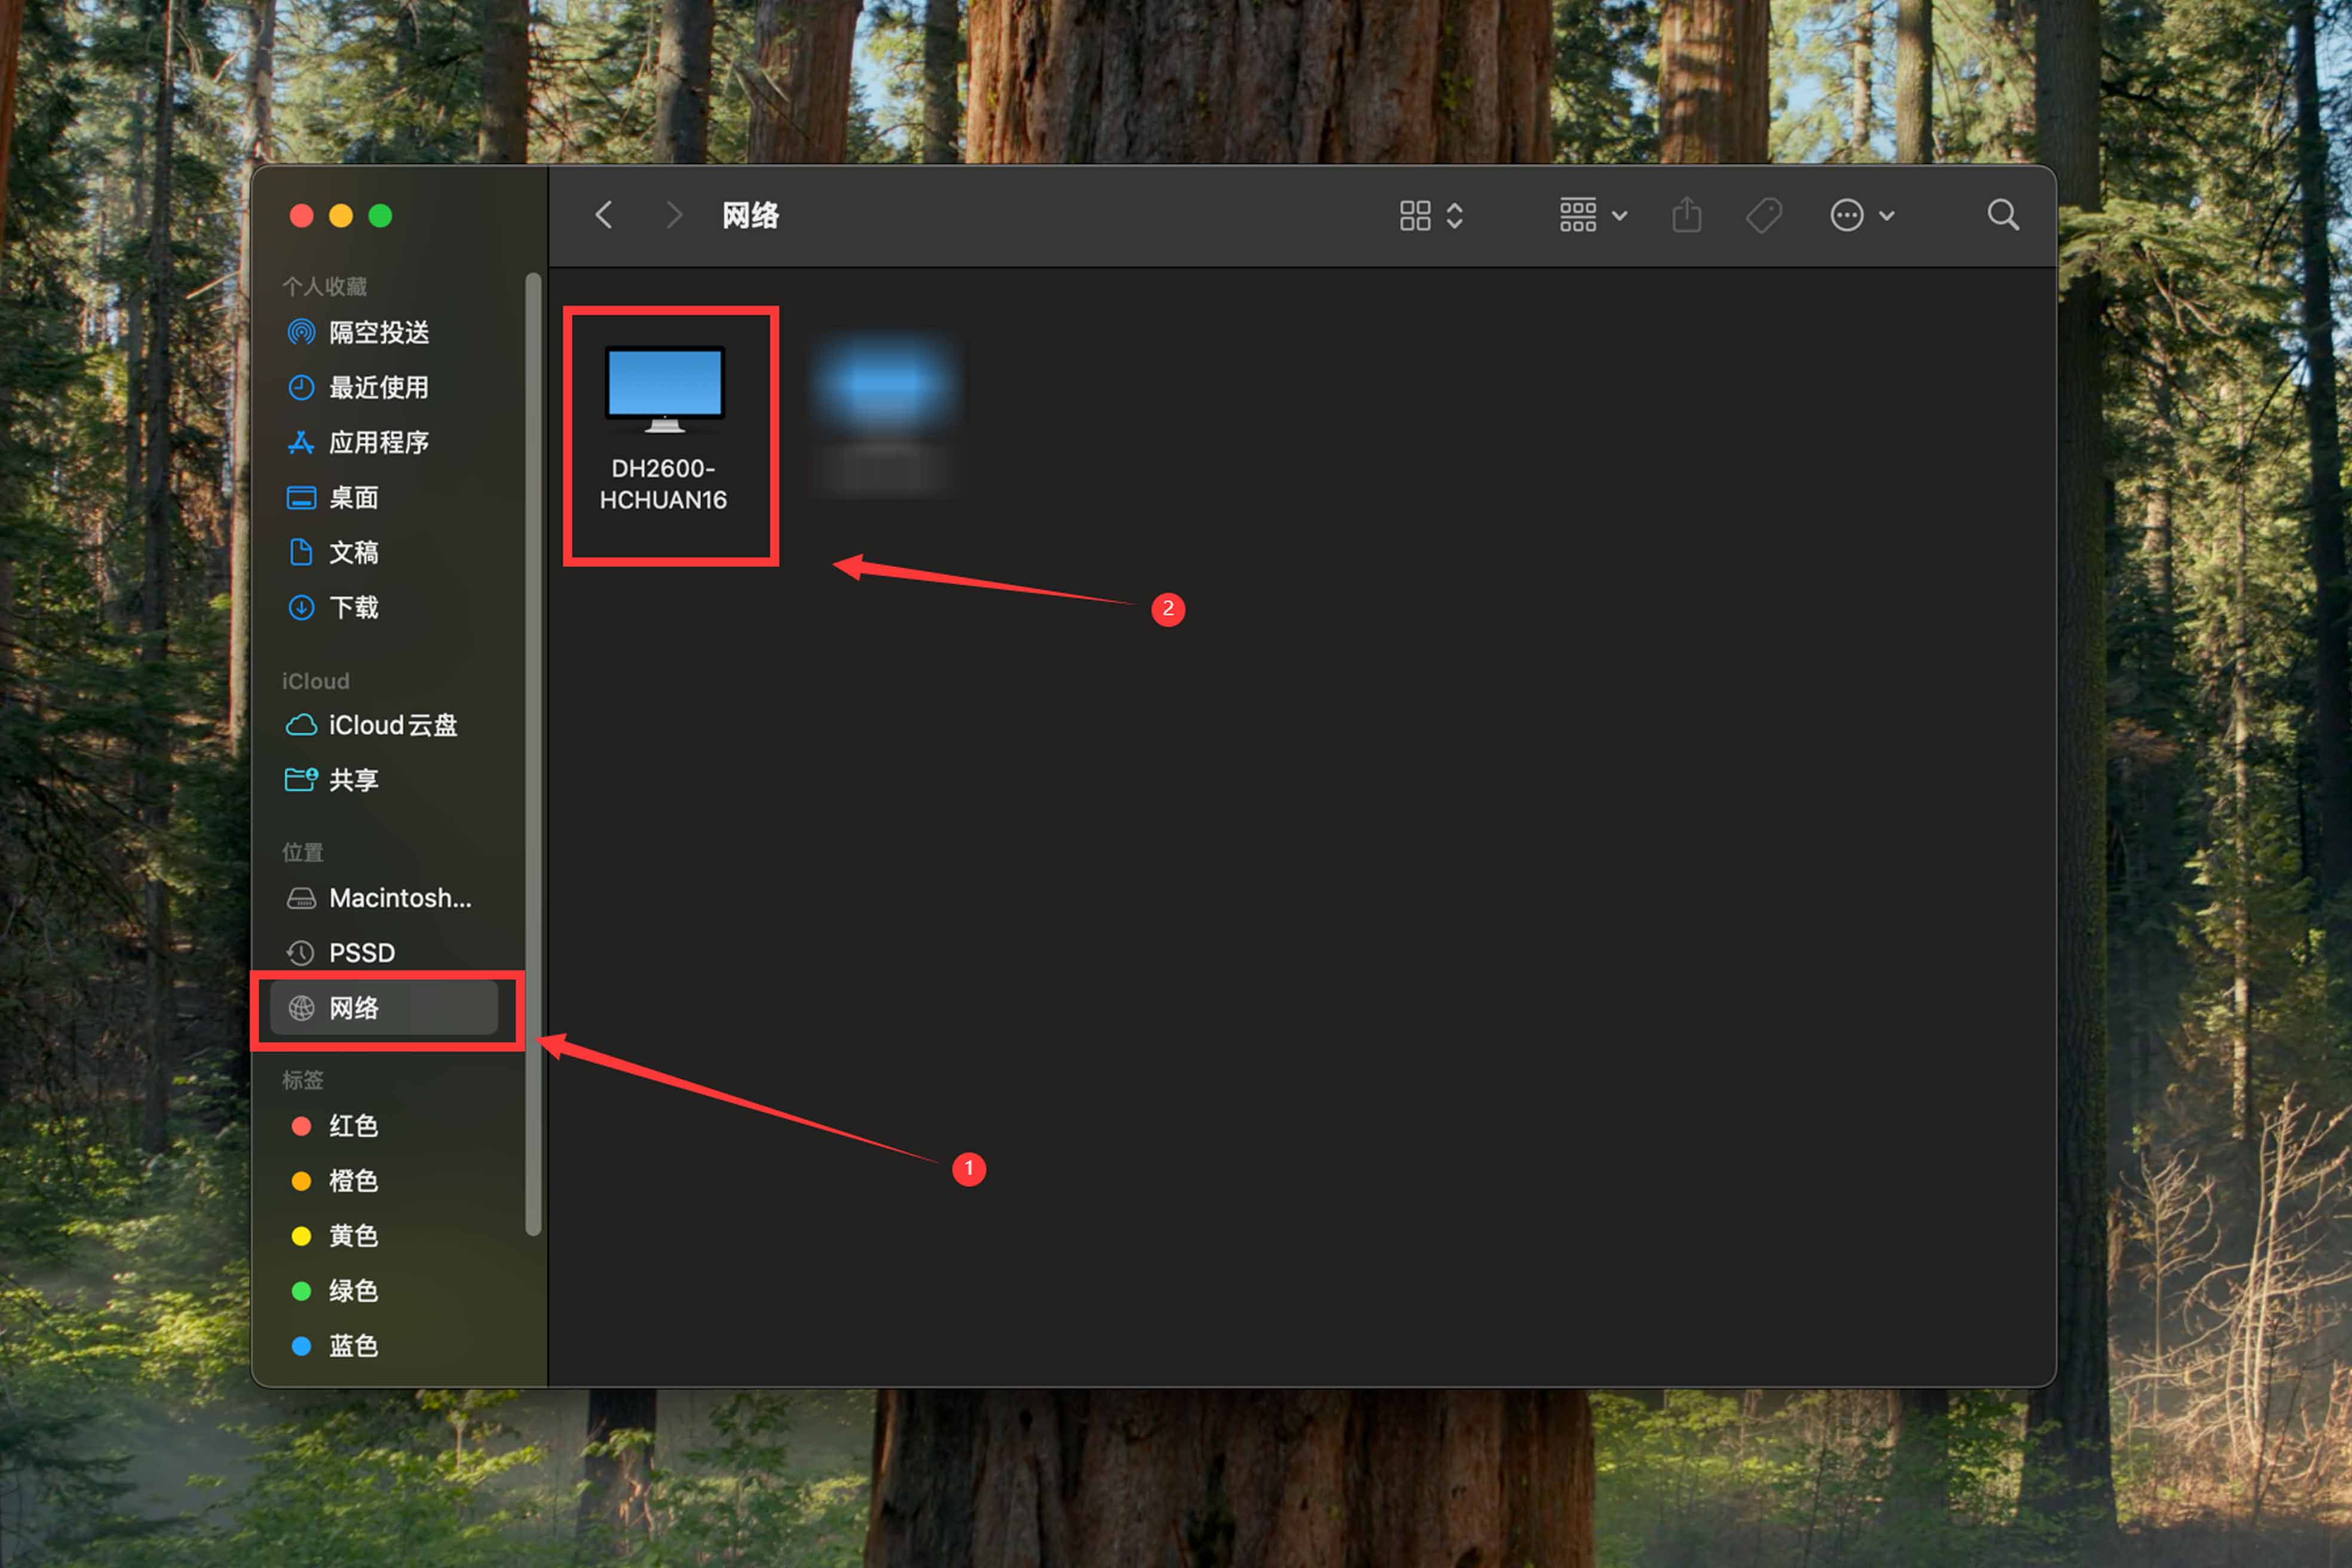Go back with the left chevron
This screenshot has width=2352, height=1568.
604,215
